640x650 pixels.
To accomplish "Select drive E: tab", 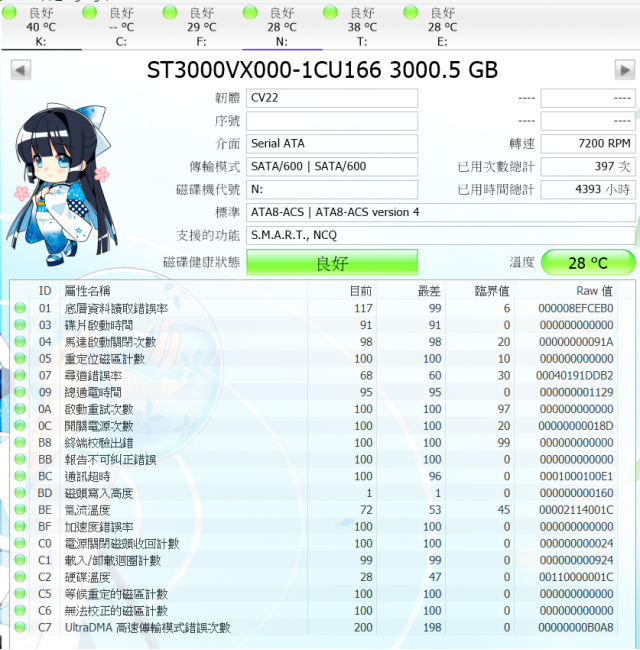I will coord(443,27).
